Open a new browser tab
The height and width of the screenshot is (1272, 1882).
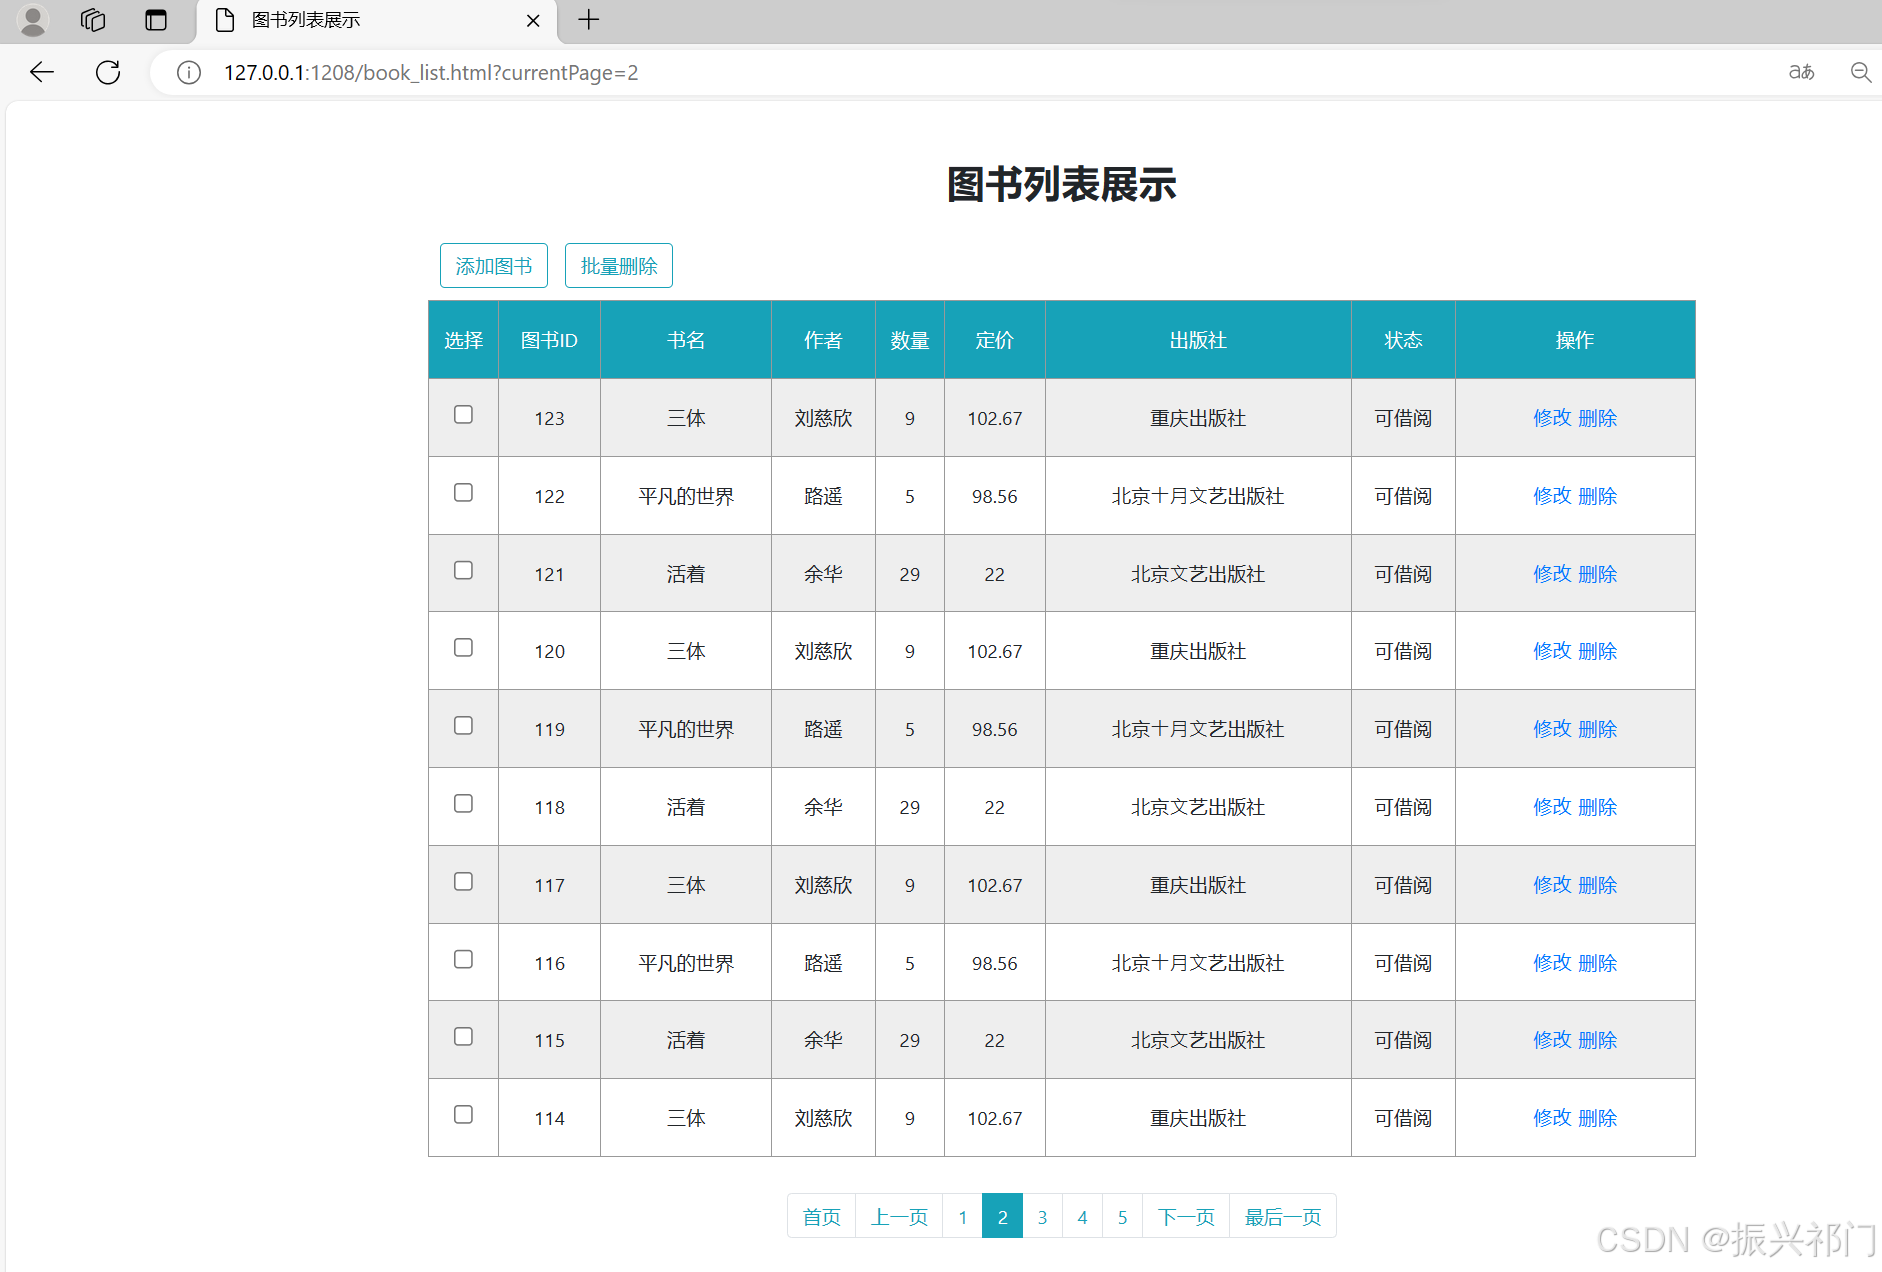(589, 20)
